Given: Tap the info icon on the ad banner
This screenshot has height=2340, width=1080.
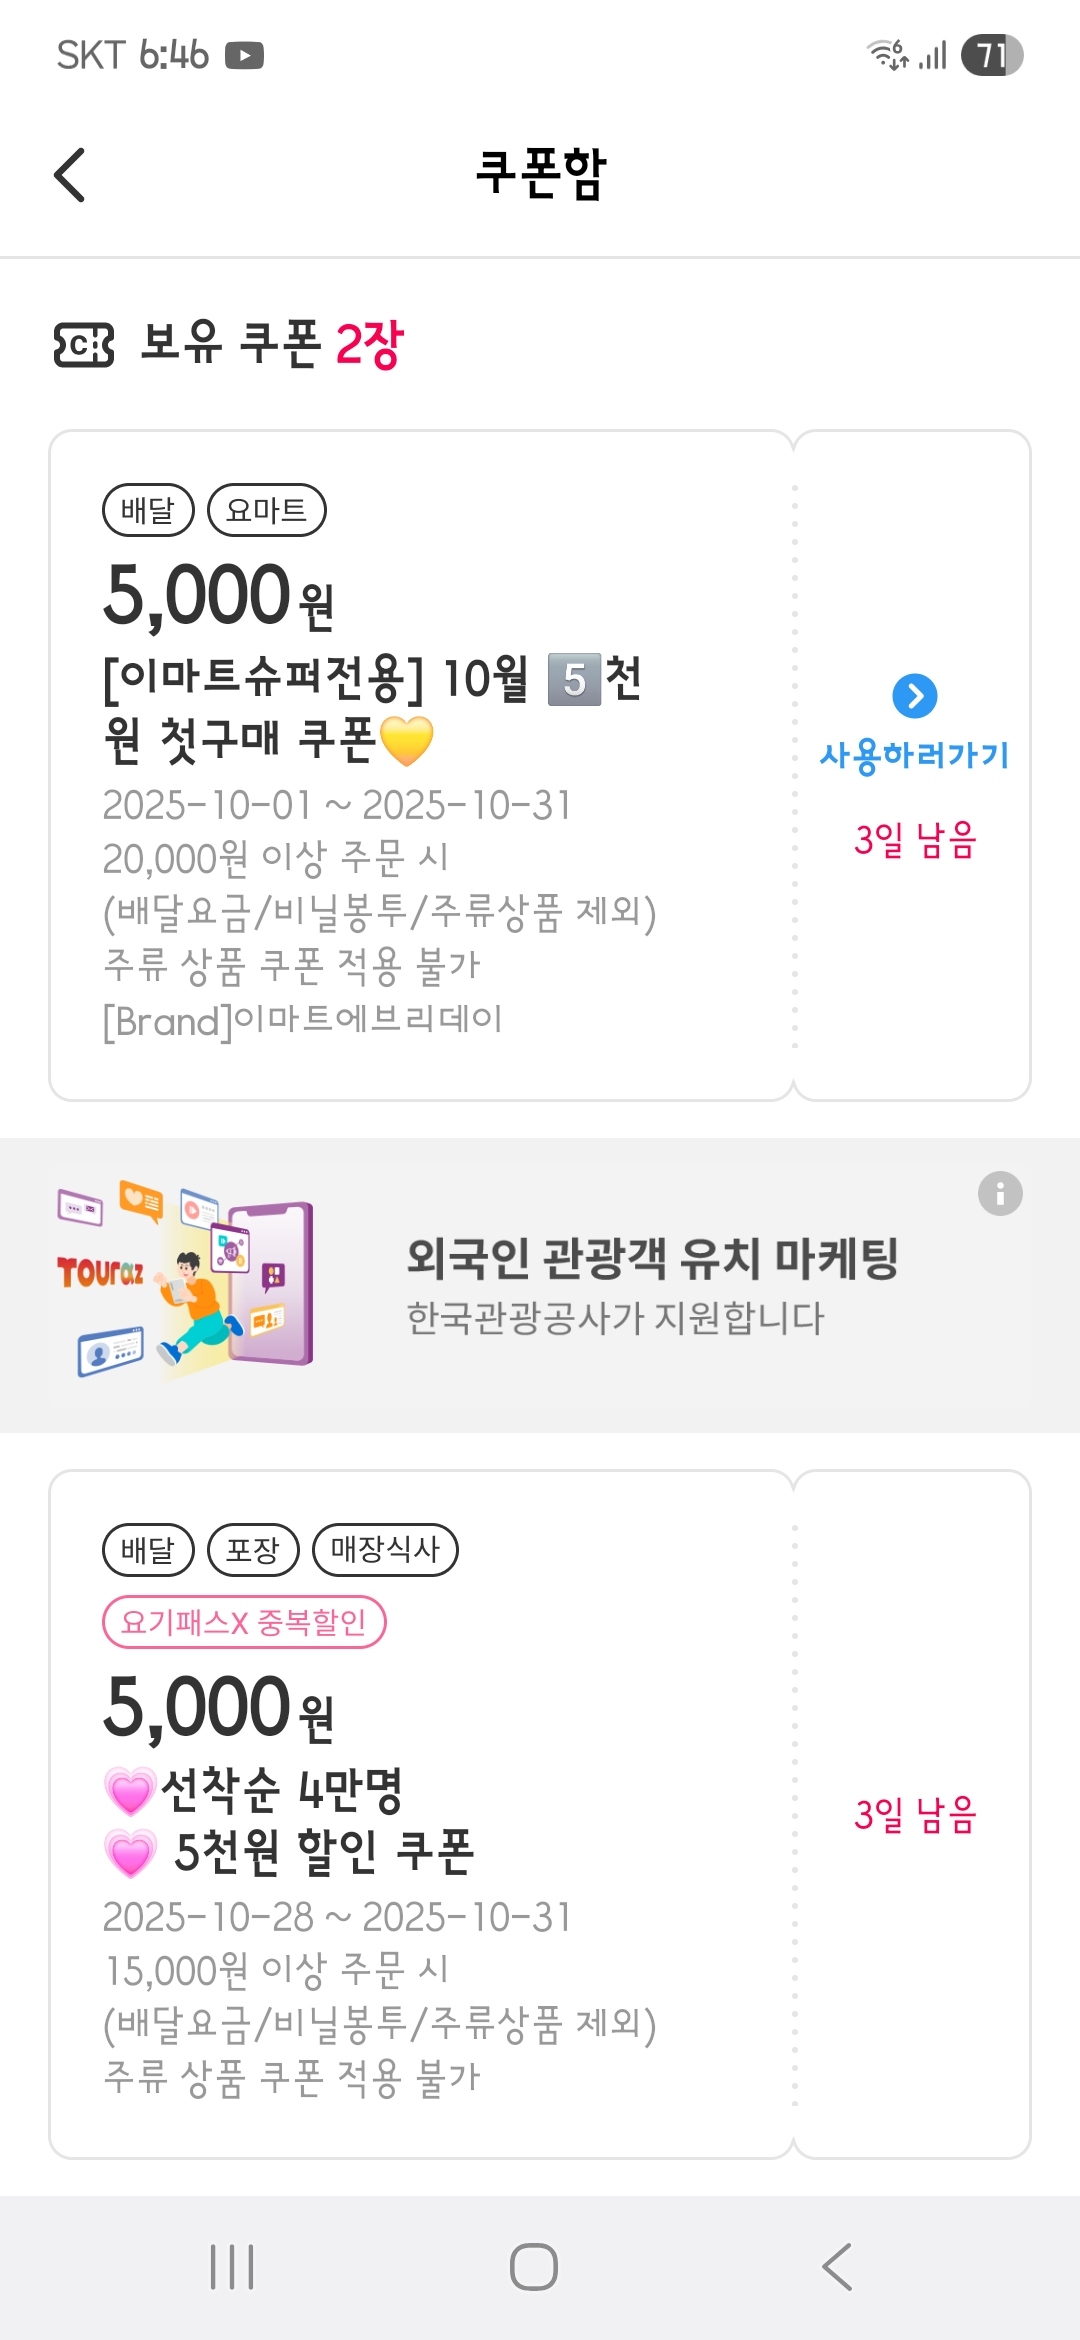Looking at the screenshot, I should pyautogui.click(x=1000, y=1193).
